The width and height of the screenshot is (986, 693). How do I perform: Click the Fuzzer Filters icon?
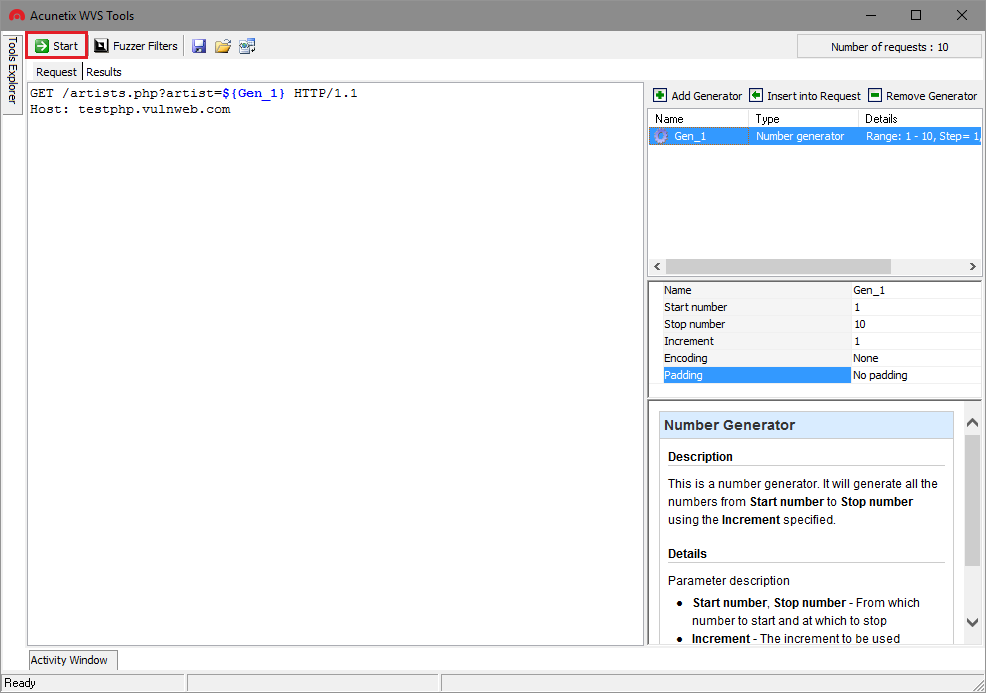point(101,46)
